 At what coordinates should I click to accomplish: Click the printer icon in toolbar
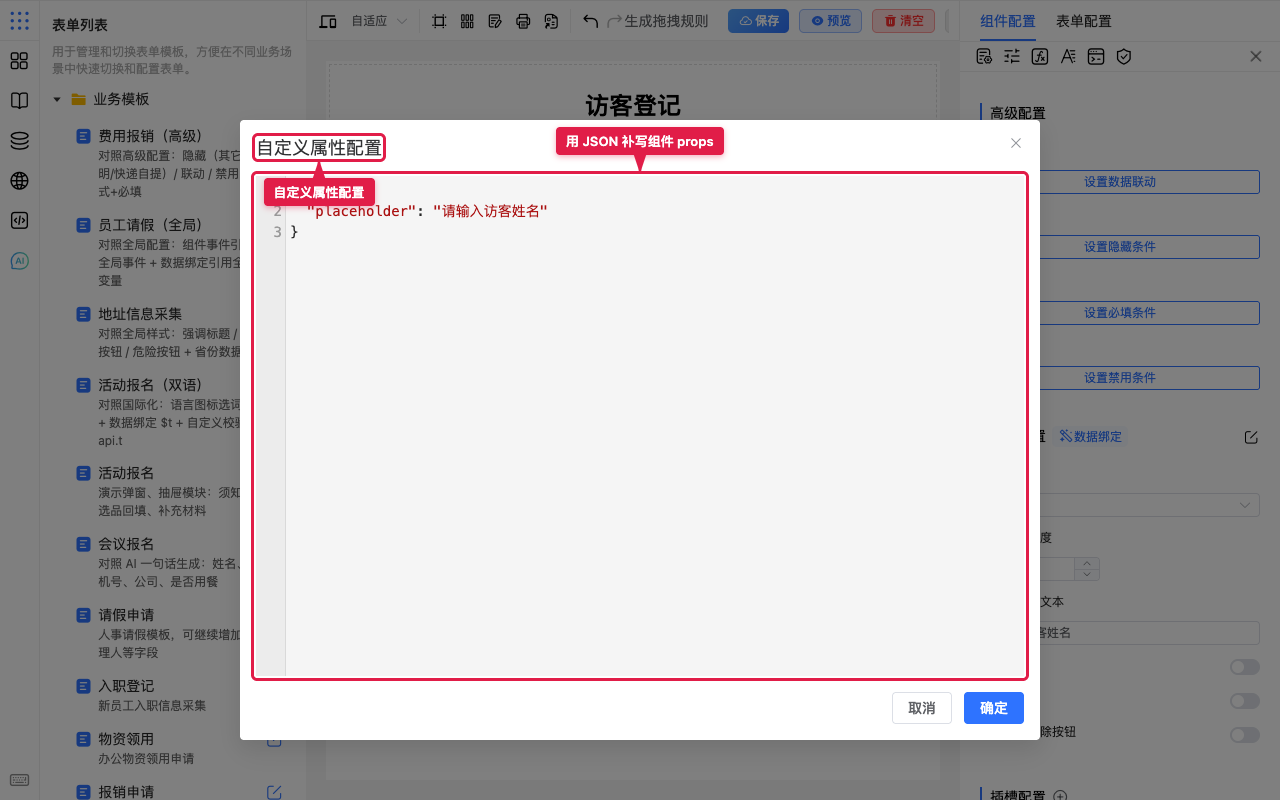pyautogui.click(x=523, y=21)
